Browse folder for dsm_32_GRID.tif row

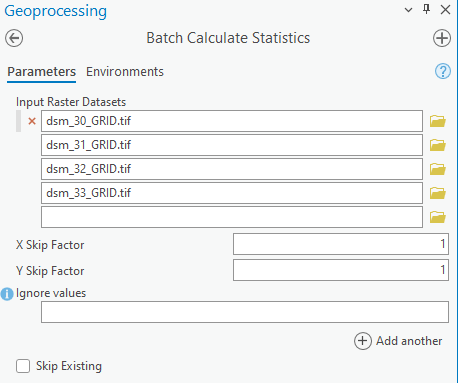pyautogui.click(x=437, y=169)
